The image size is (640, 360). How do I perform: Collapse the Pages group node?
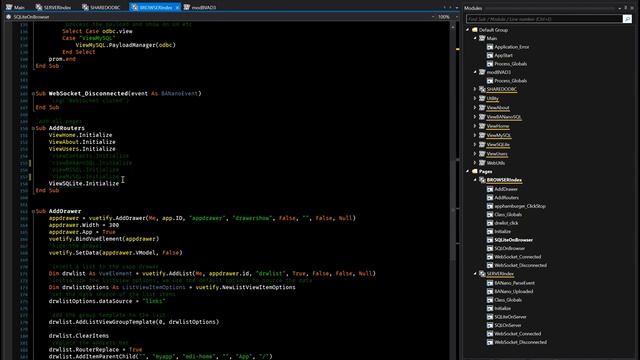pyautogui.click(x=468, y=171)
